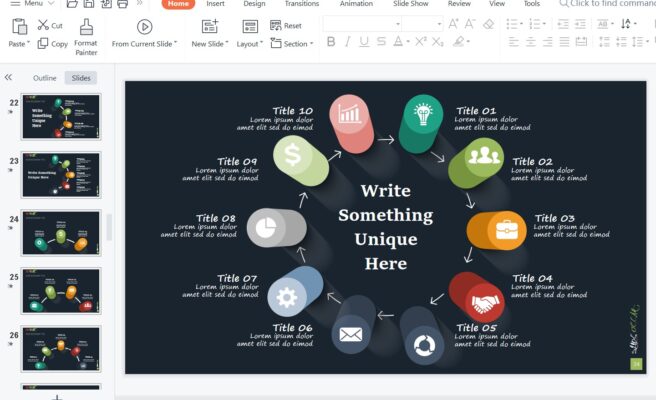Screen dimensions: 656x400
Task: Click the distributed alignment icon
Action: pyautogui.click(x=581, y=42)
